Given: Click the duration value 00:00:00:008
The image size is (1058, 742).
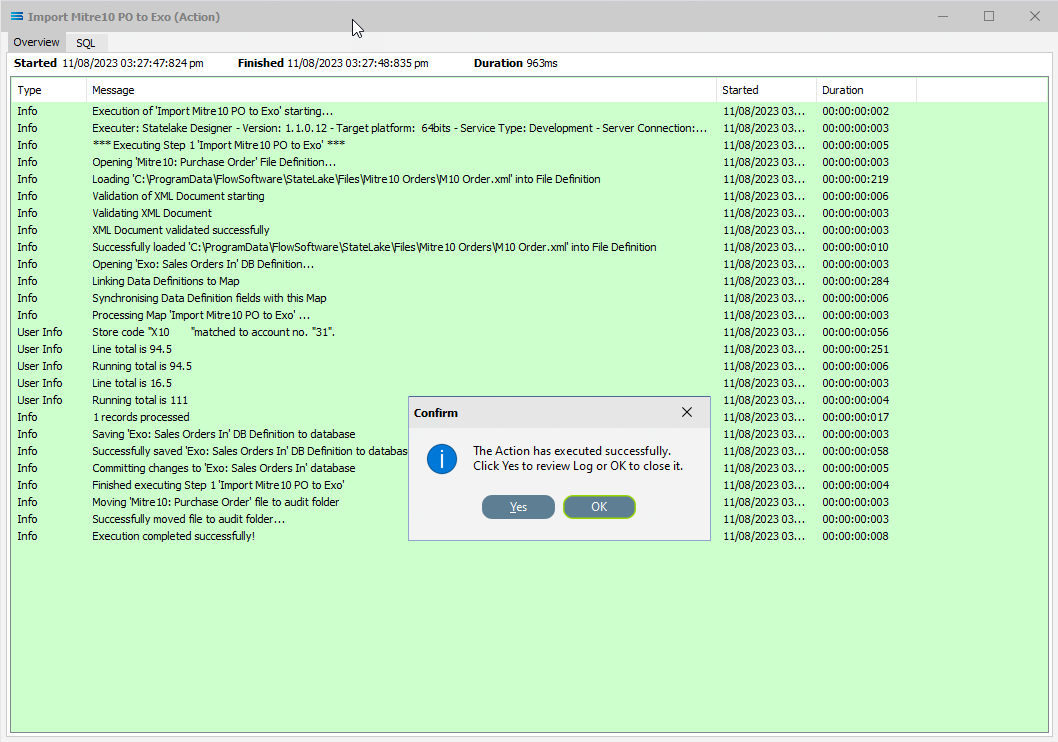Looking at the screenshot, I should coord(856,536).
